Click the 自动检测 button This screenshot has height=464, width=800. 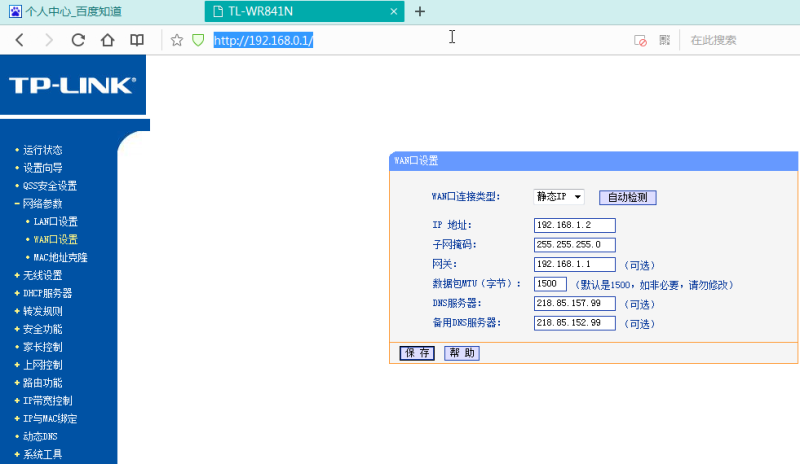(627, 198)
